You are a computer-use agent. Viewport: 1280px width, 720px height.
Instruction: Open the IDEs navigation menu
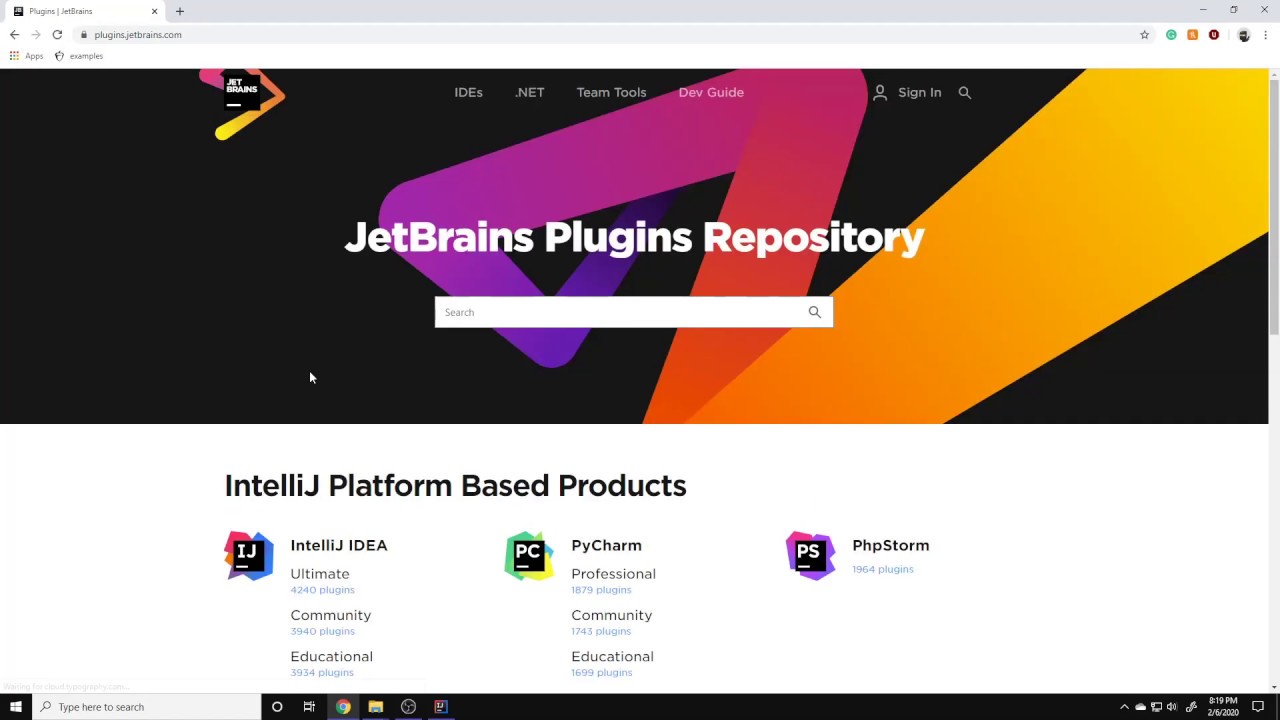click(x=468, y=92)
